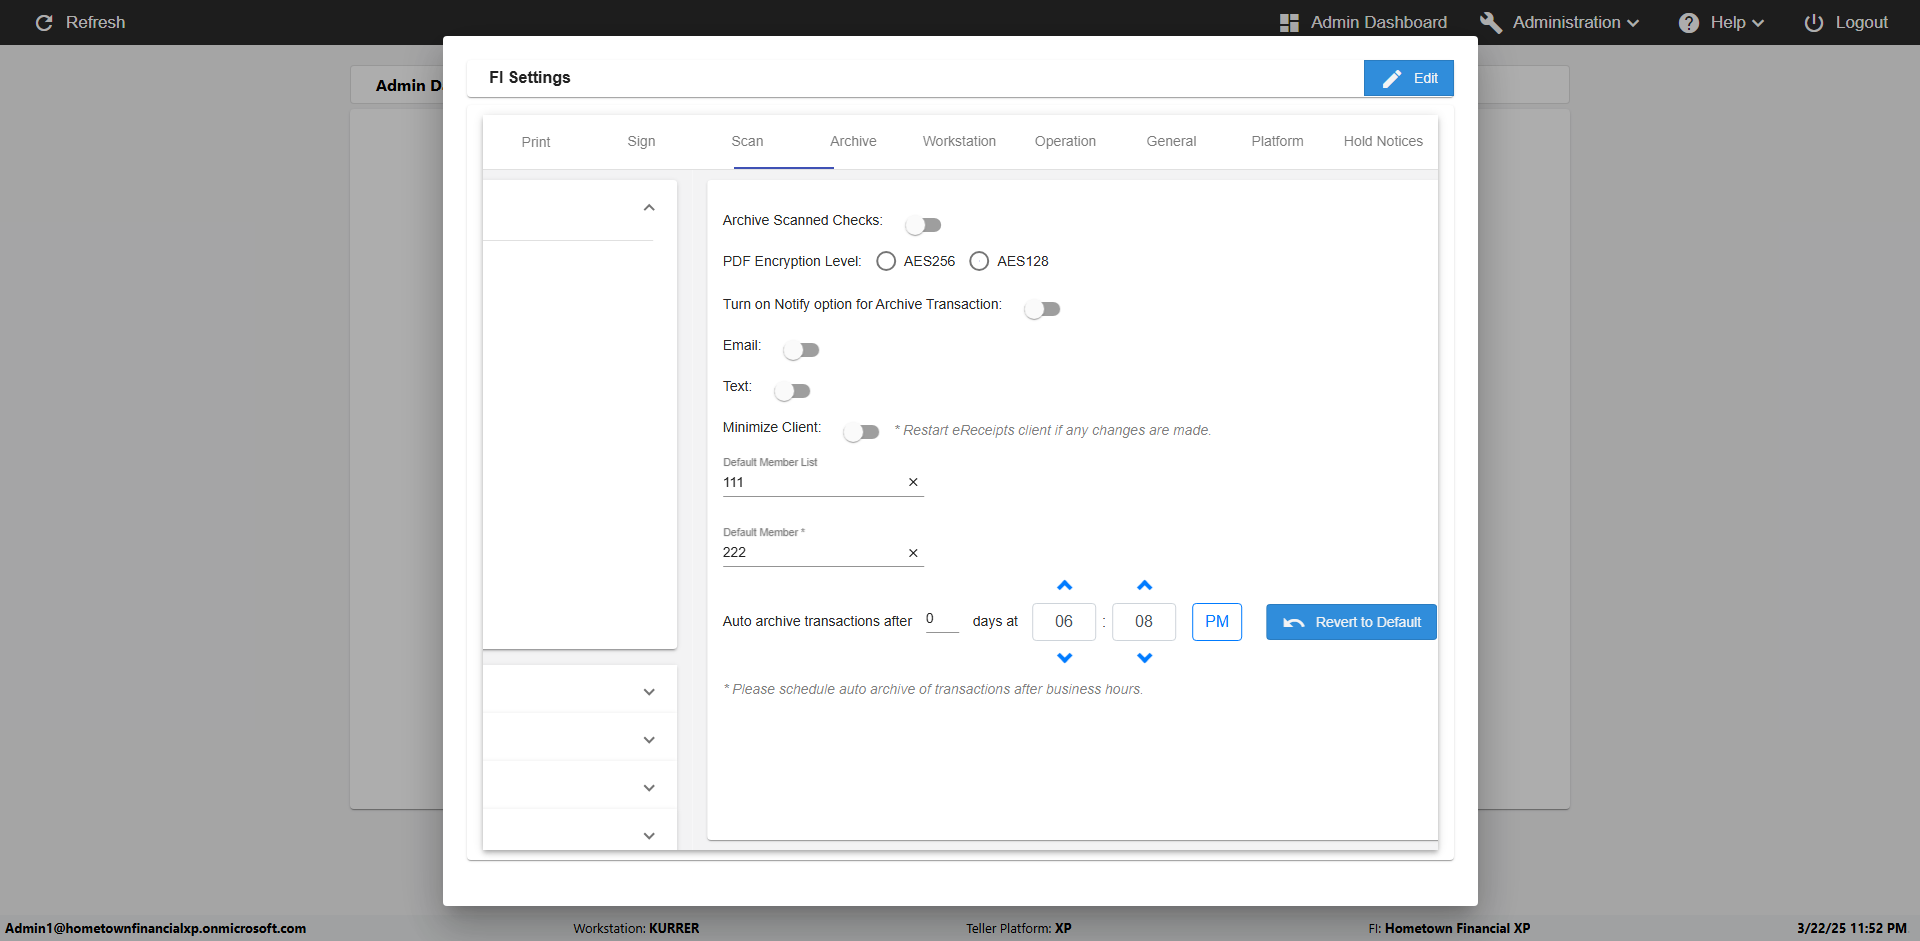Toggle the Email notification switch
Image resolution: width=1920 pixels, height=941 pixels.
click(x=801, y=350)
